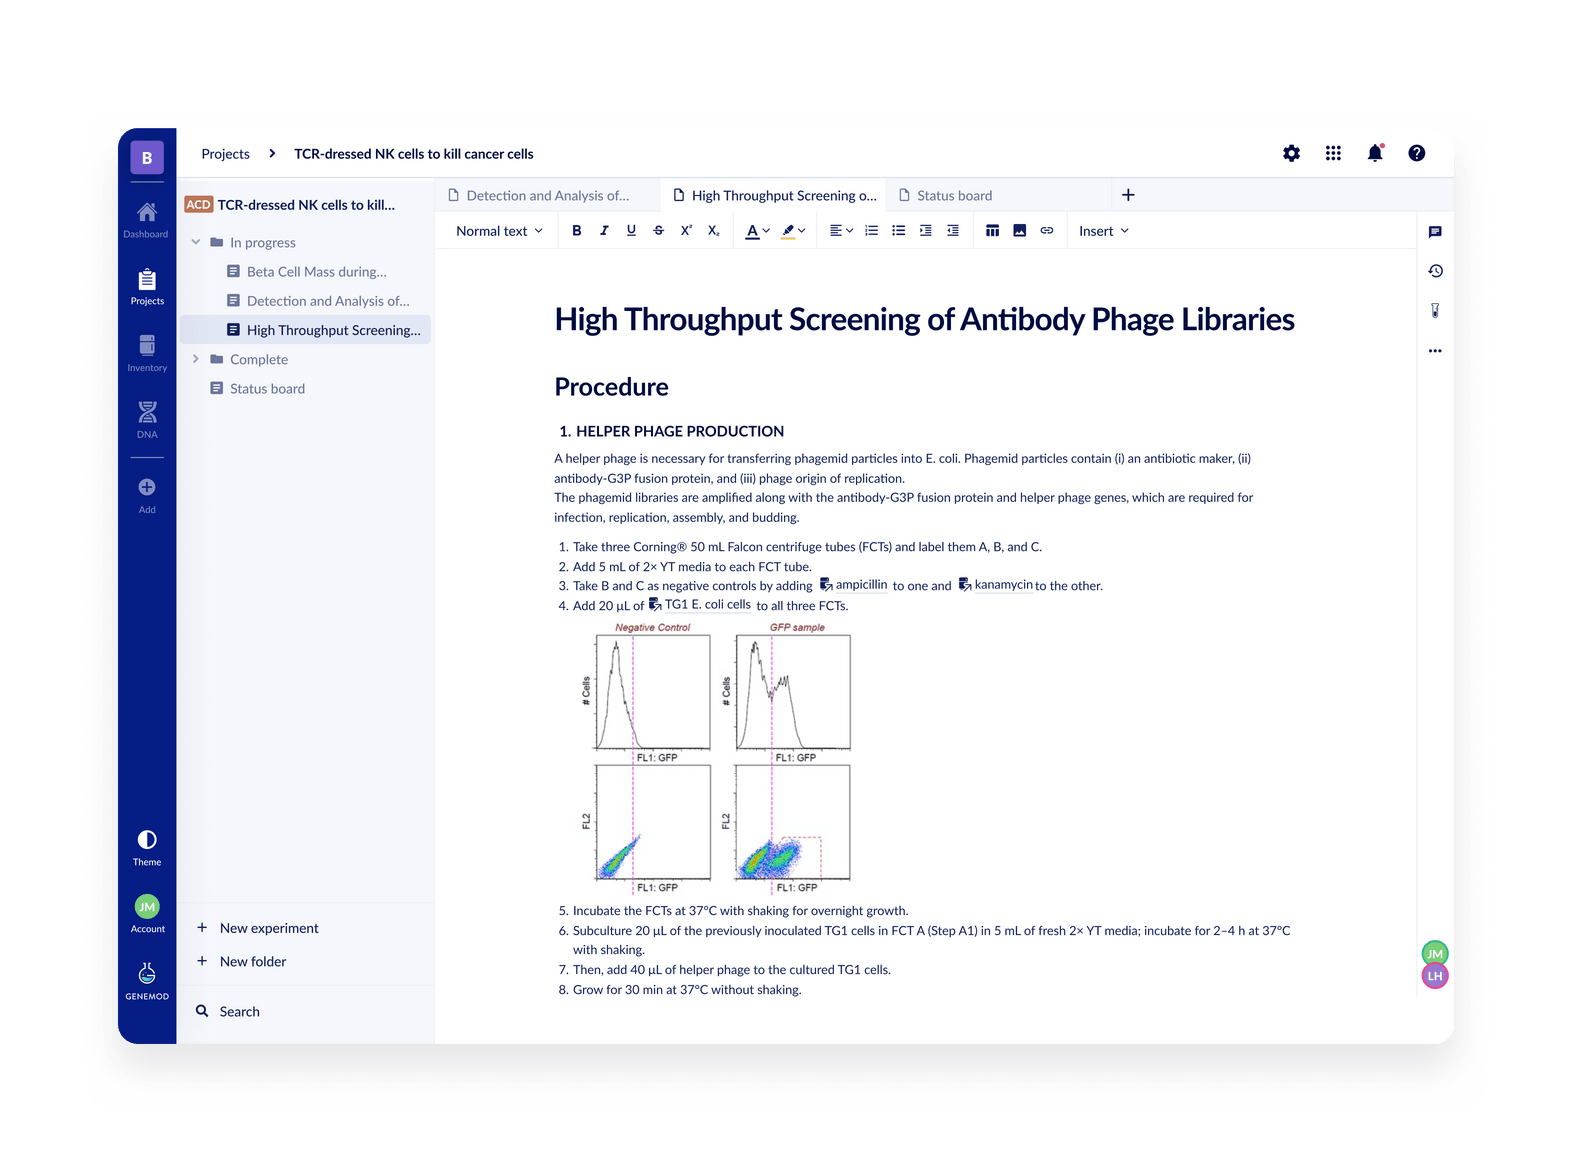The image size is (1572, 1172).
Task: Open the Inventory section
Action: (x=147, y=353)
